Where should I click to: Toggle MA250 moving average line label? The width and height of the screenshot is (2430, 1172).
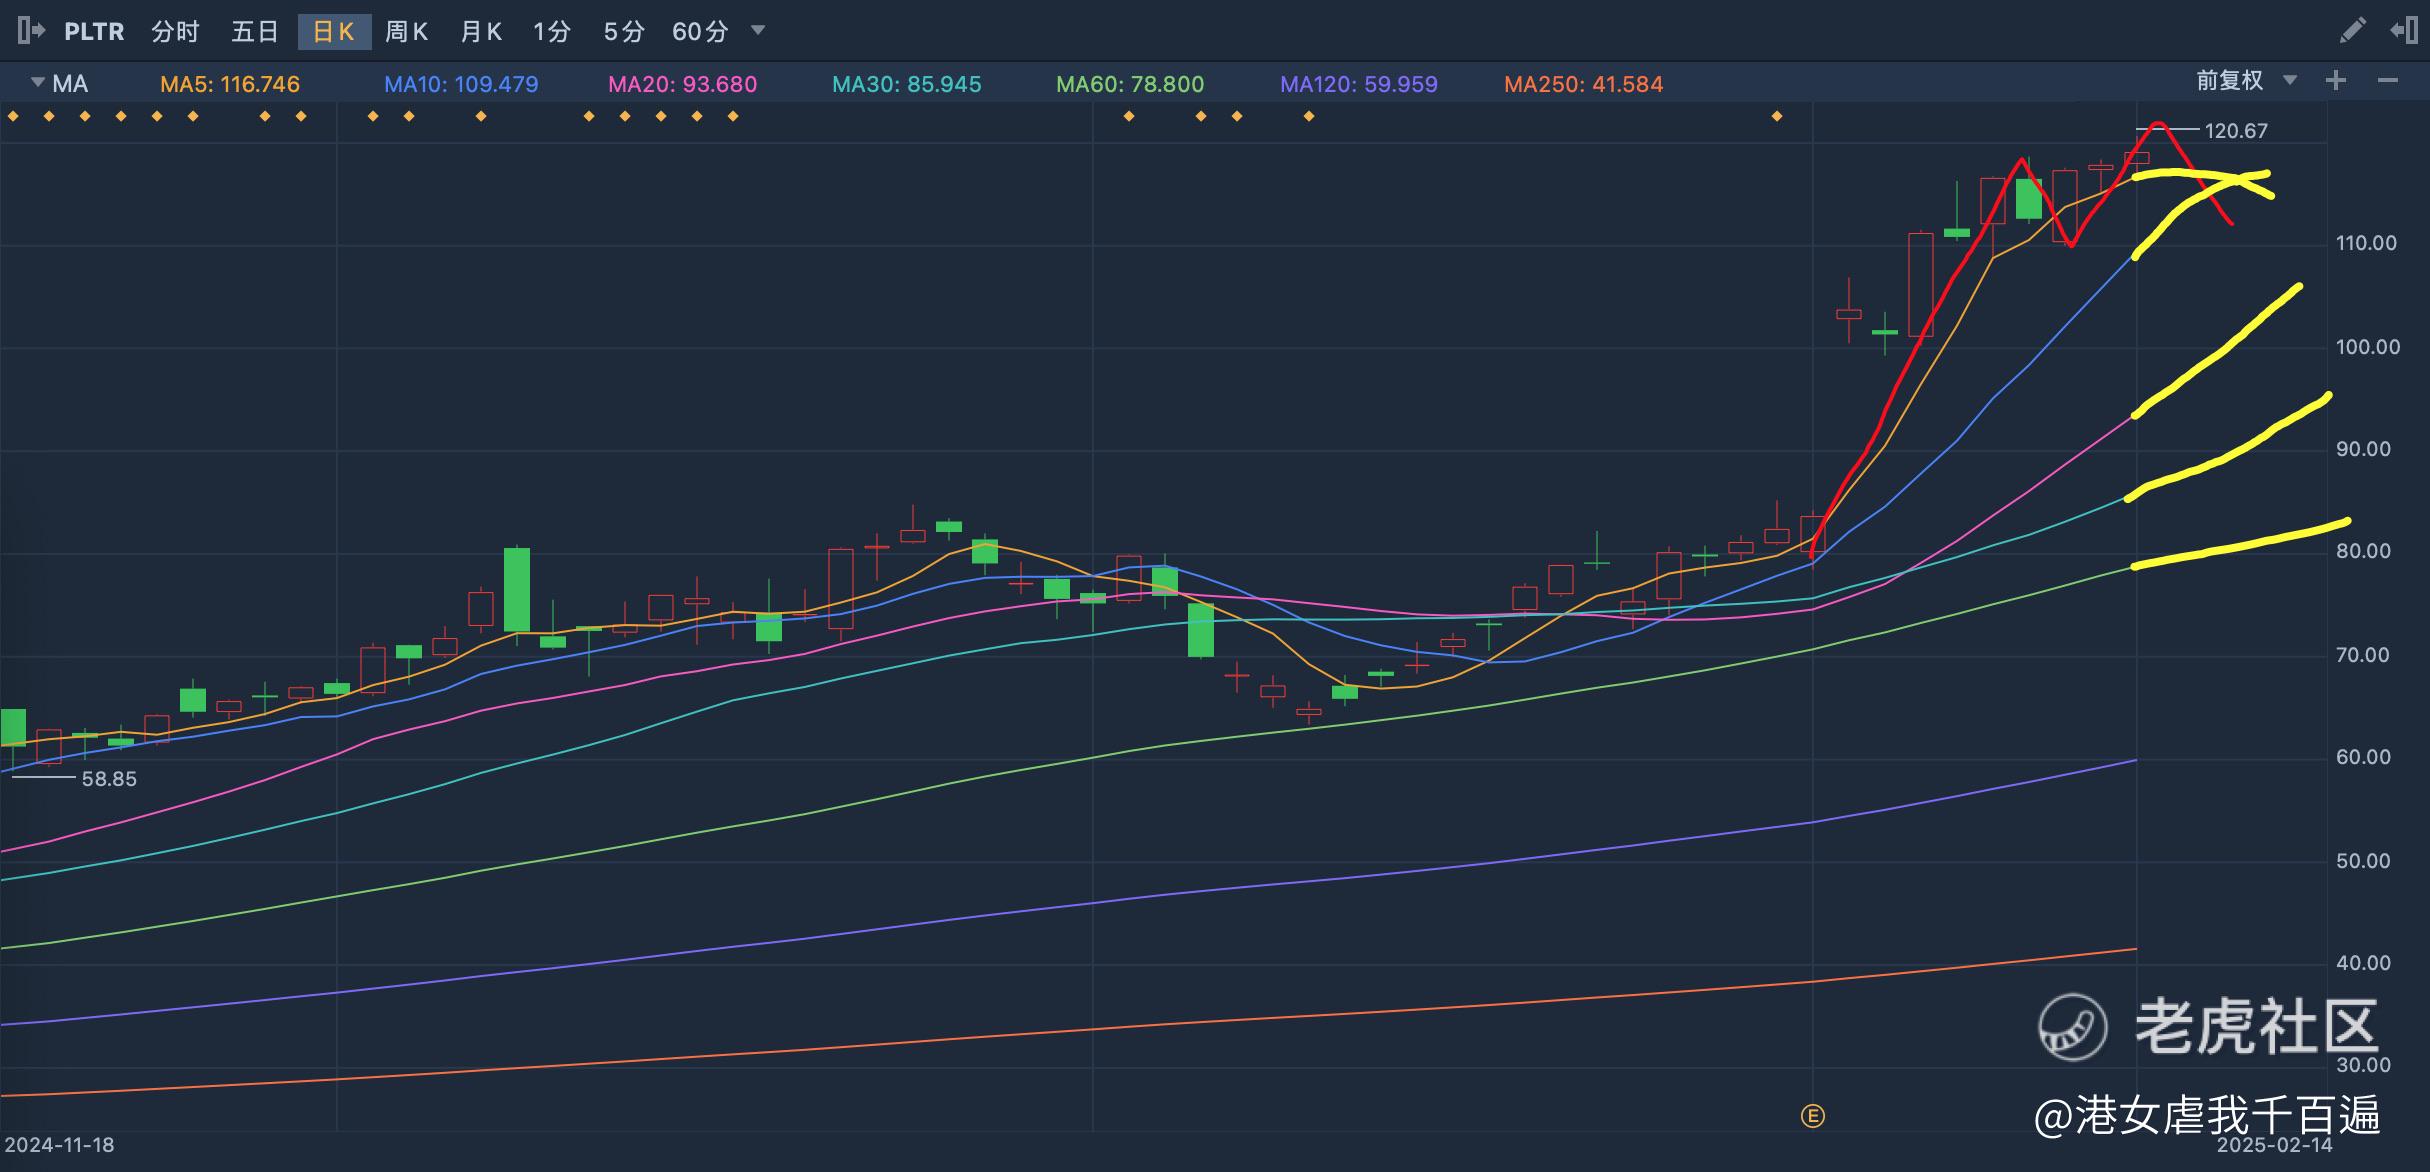1583,85
